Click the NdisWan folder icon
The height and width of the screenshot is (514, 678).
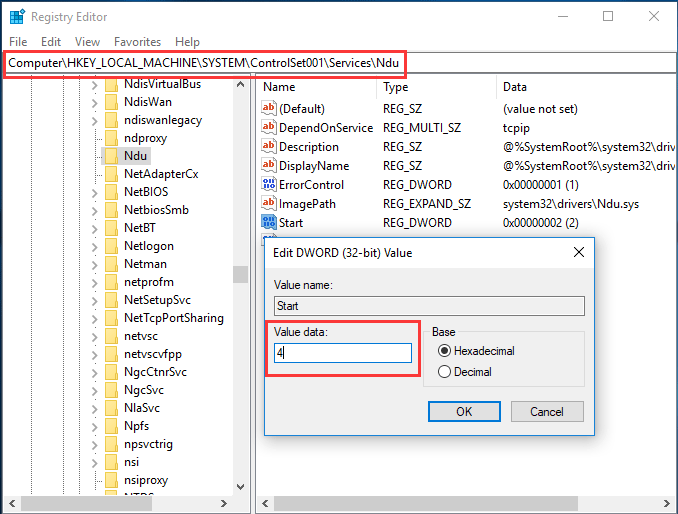[x=112, y=102]
